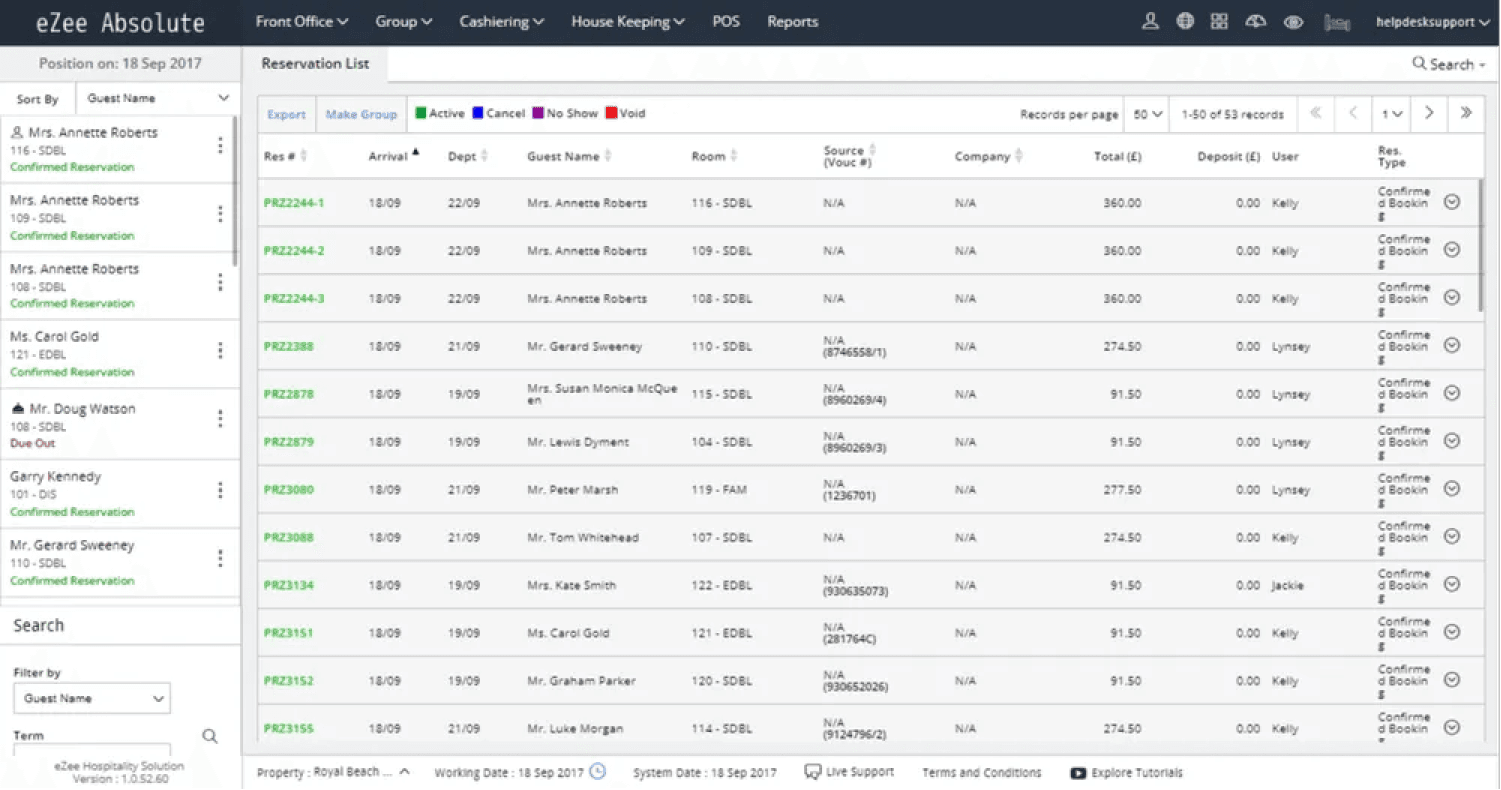The width and height of the screenshot is (1501, 790).
Task: Open three-dot menu for Mr. Doug Watson card
Action: 221,419
